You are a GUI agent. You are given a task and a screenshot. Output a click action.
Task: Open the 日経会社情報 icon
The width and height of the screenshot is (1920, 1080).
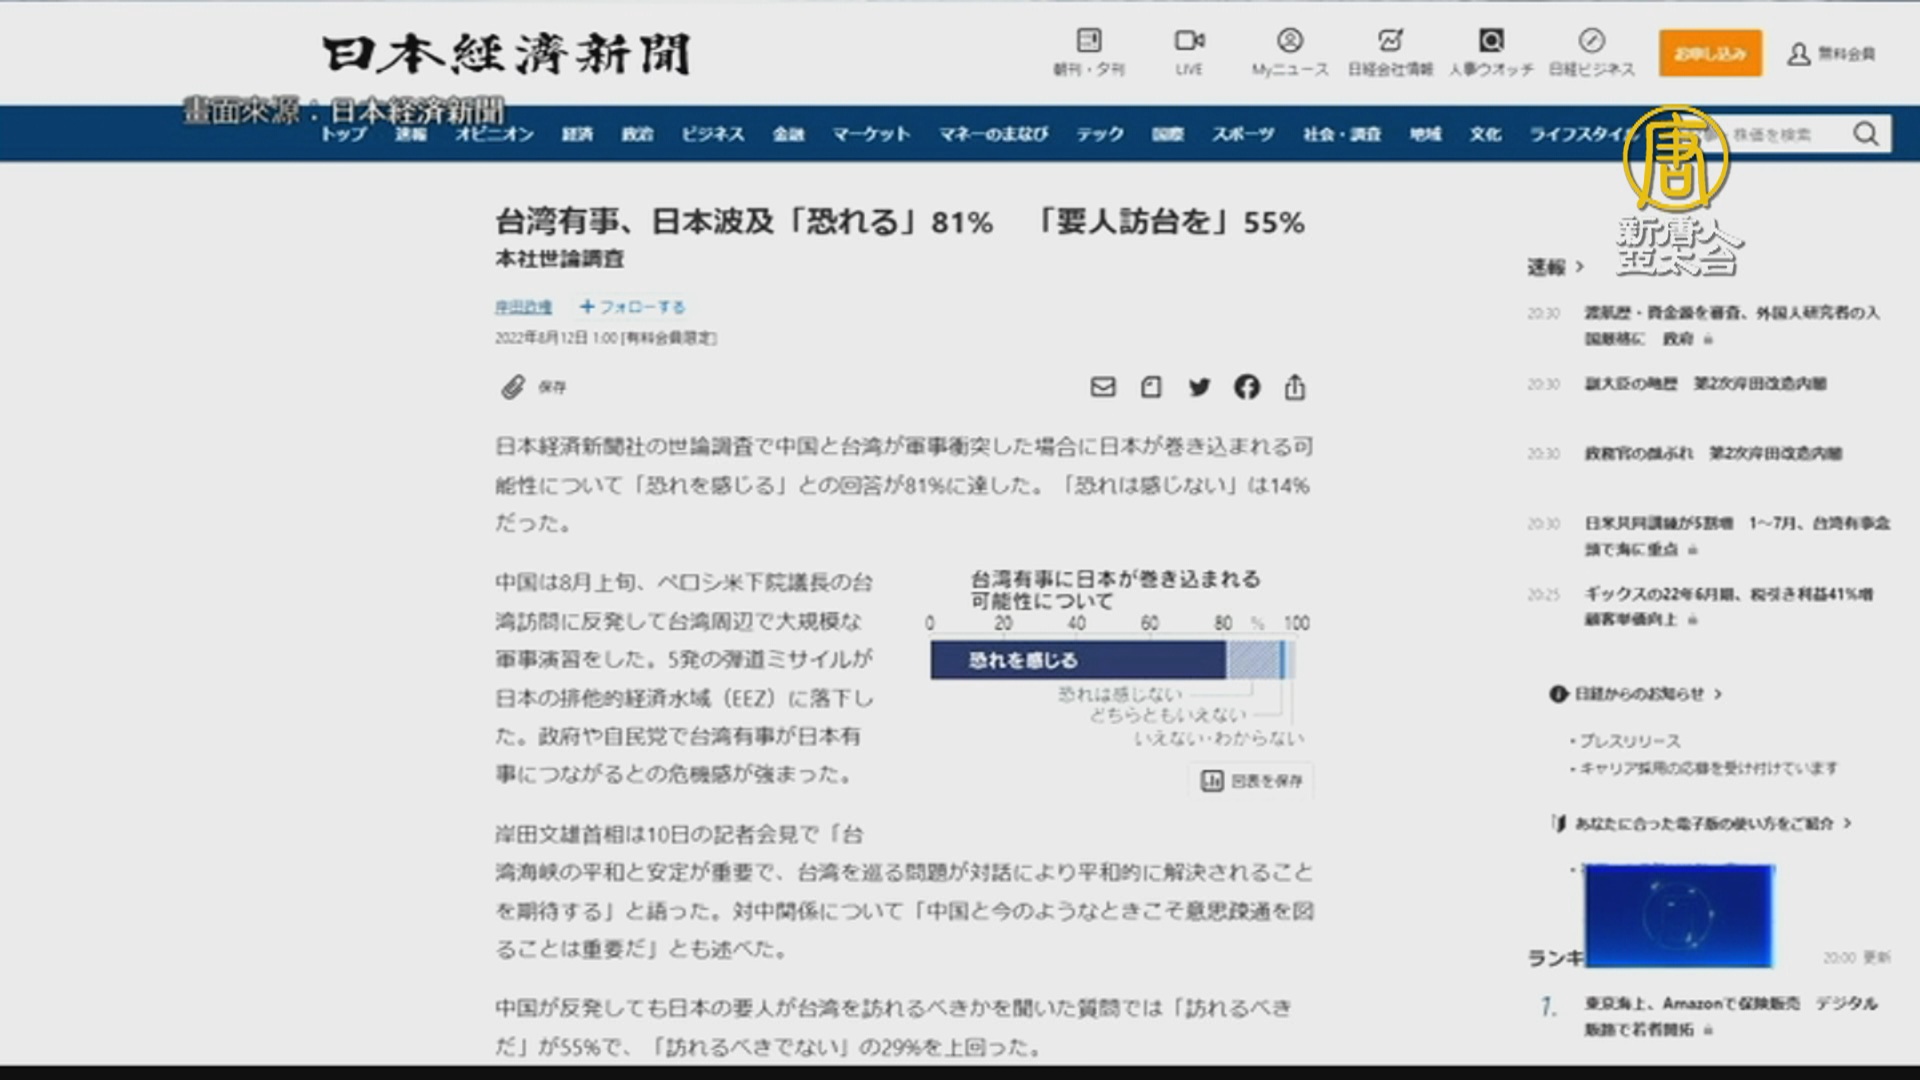1390,41
